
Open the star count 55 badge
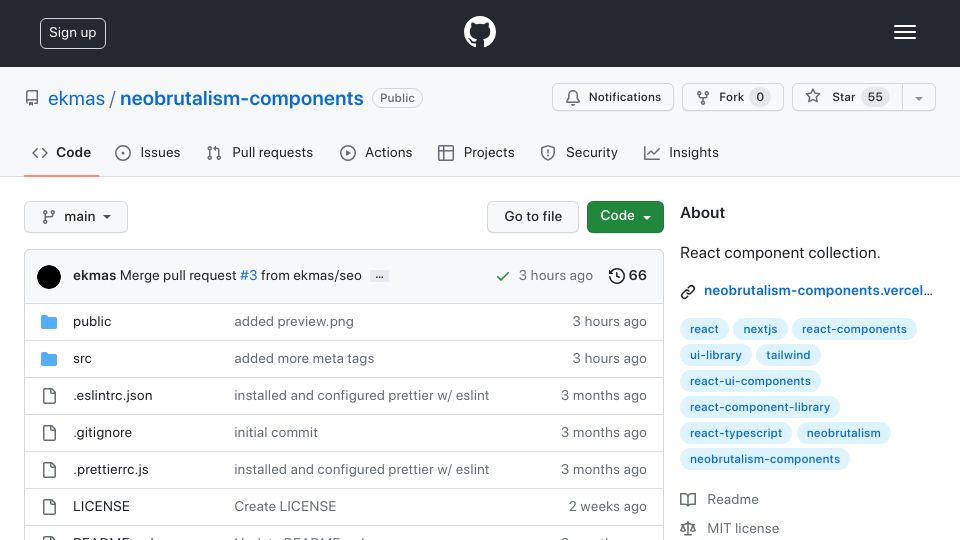pos(875,97)
